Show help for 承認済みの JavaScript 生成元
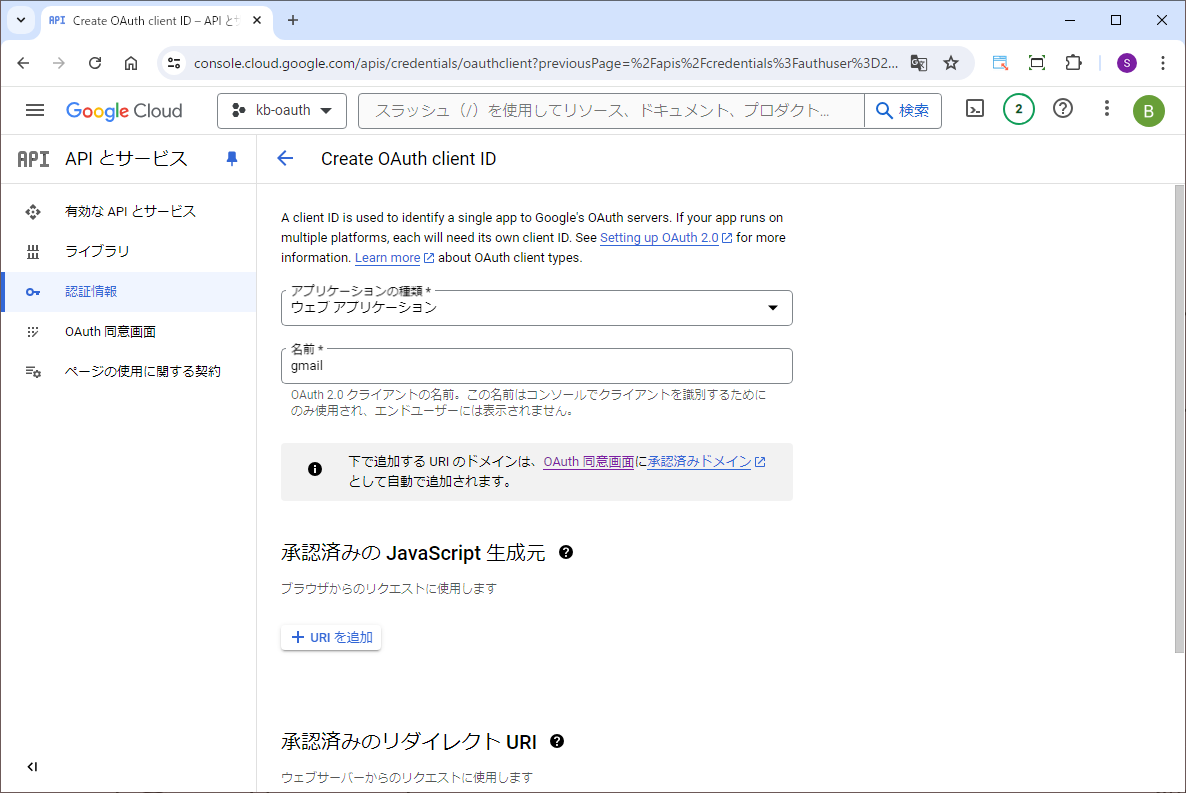 (x=566, y=552)
